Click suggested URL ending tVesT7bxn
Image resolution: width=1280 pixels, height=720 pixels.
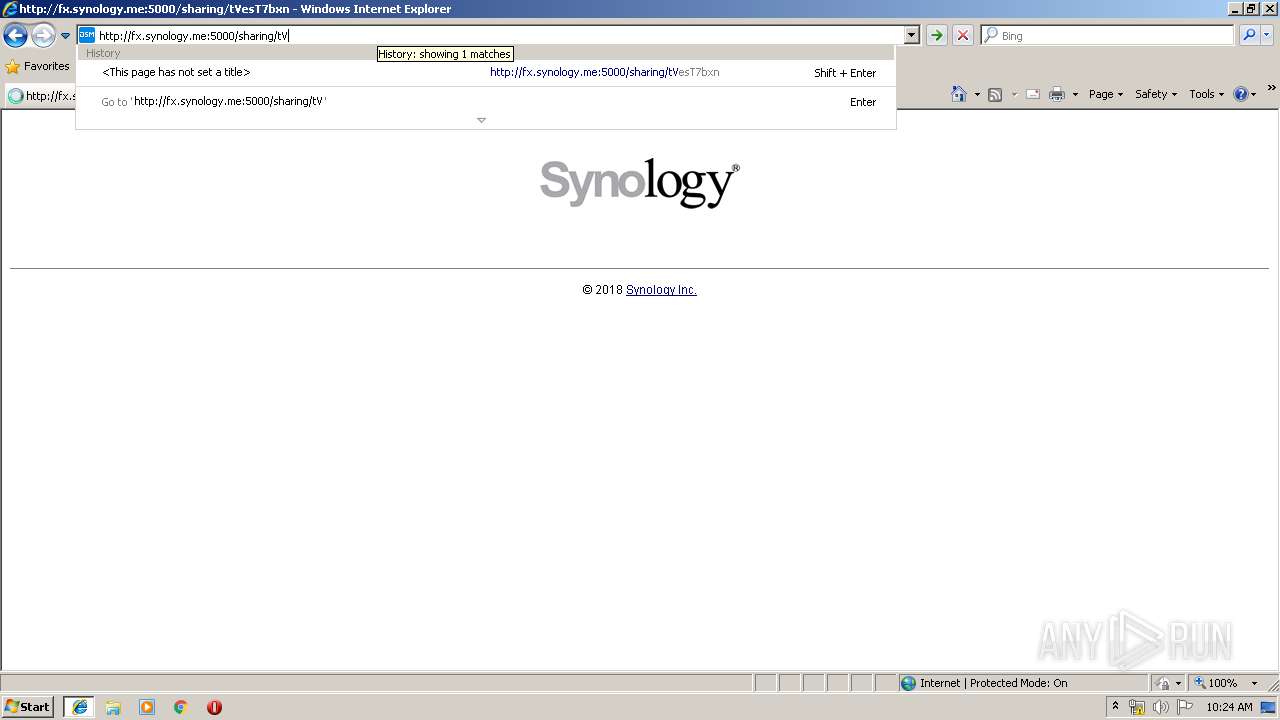click(604, 72)
